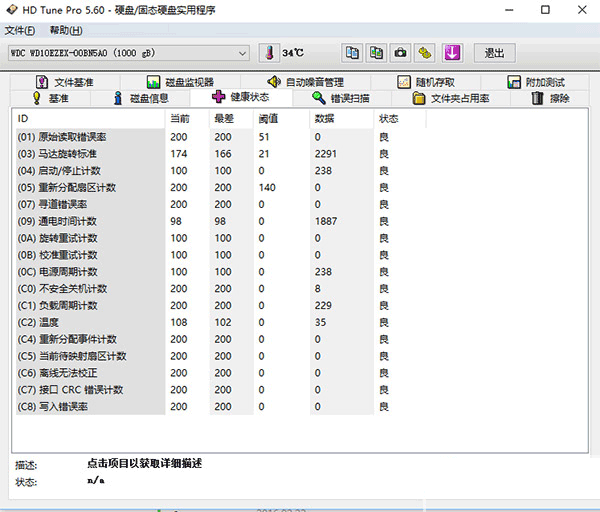The height and width of the screenshot is (512, 600).
Task: Select row (0C) 电源周期计数
Action: (x=220, y=272)
